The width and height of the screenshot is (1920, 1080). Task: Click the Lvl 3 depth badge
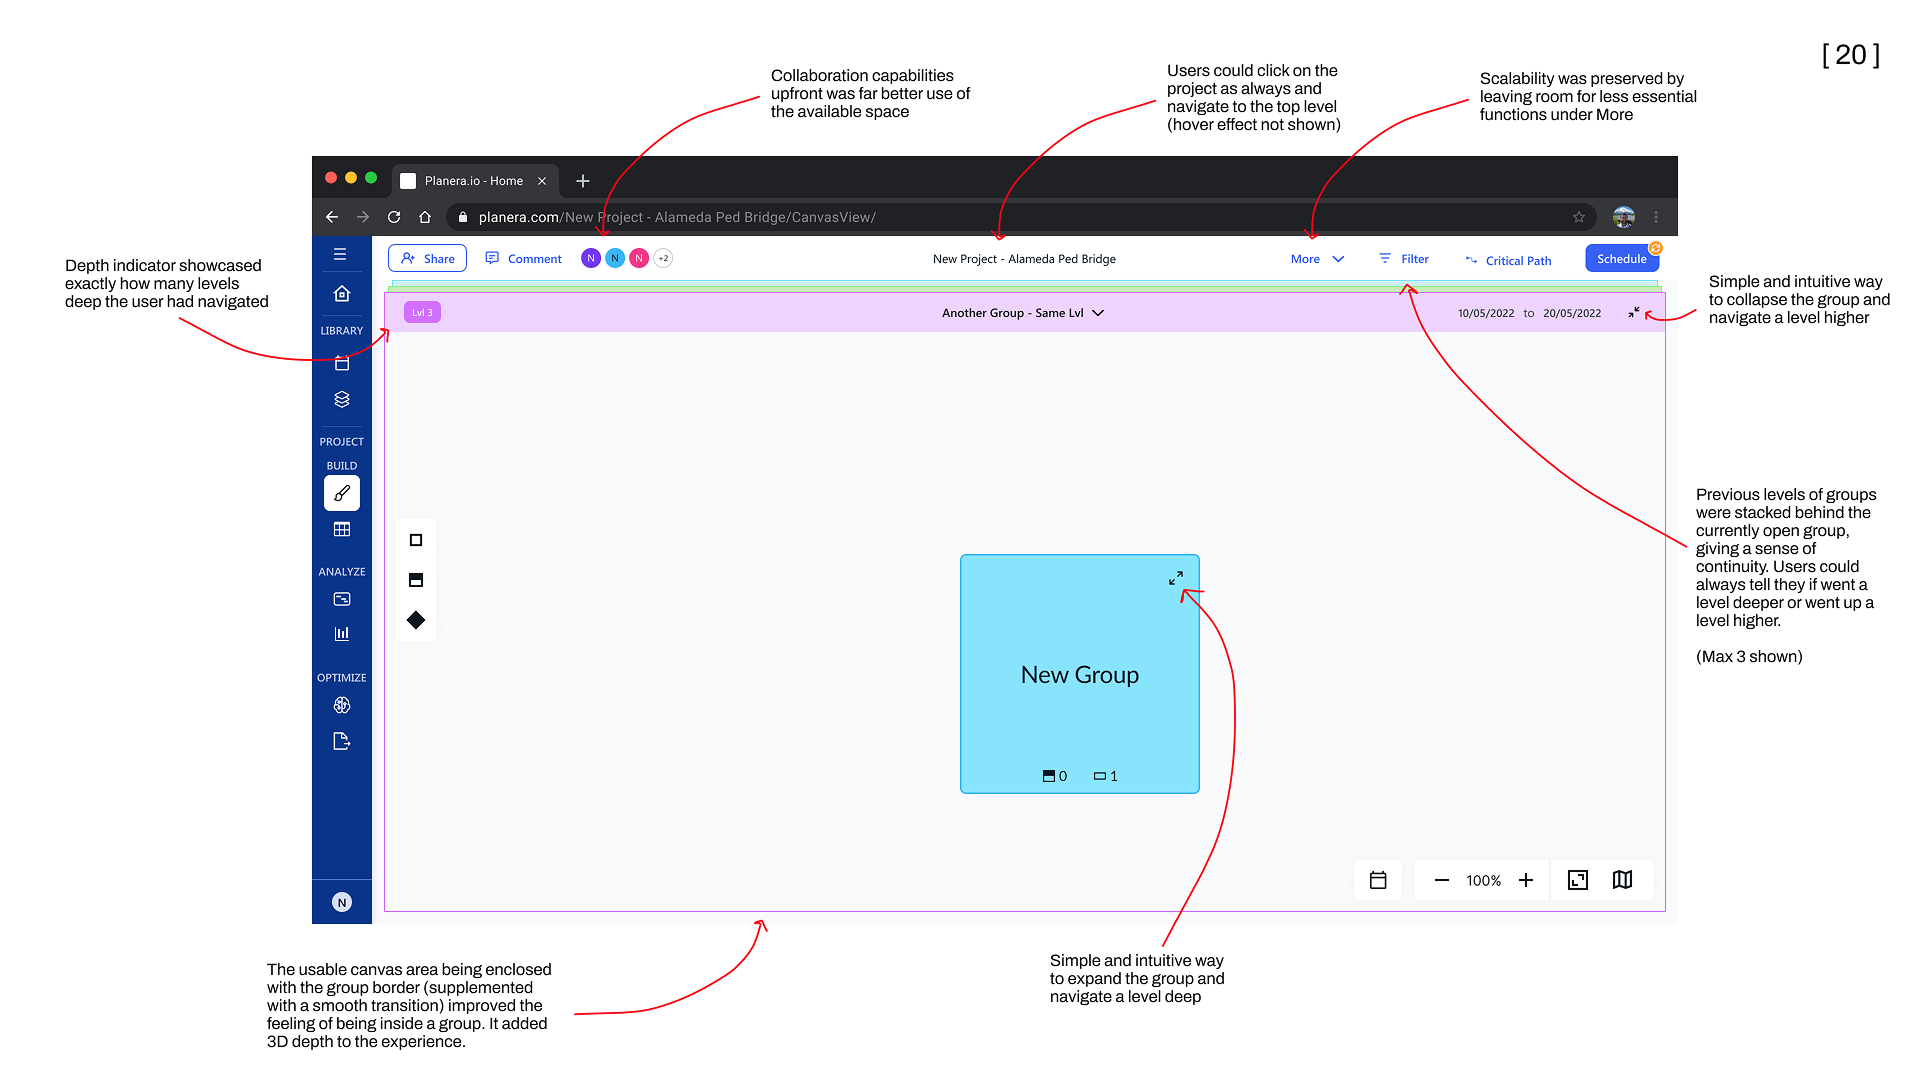(422, 312)
